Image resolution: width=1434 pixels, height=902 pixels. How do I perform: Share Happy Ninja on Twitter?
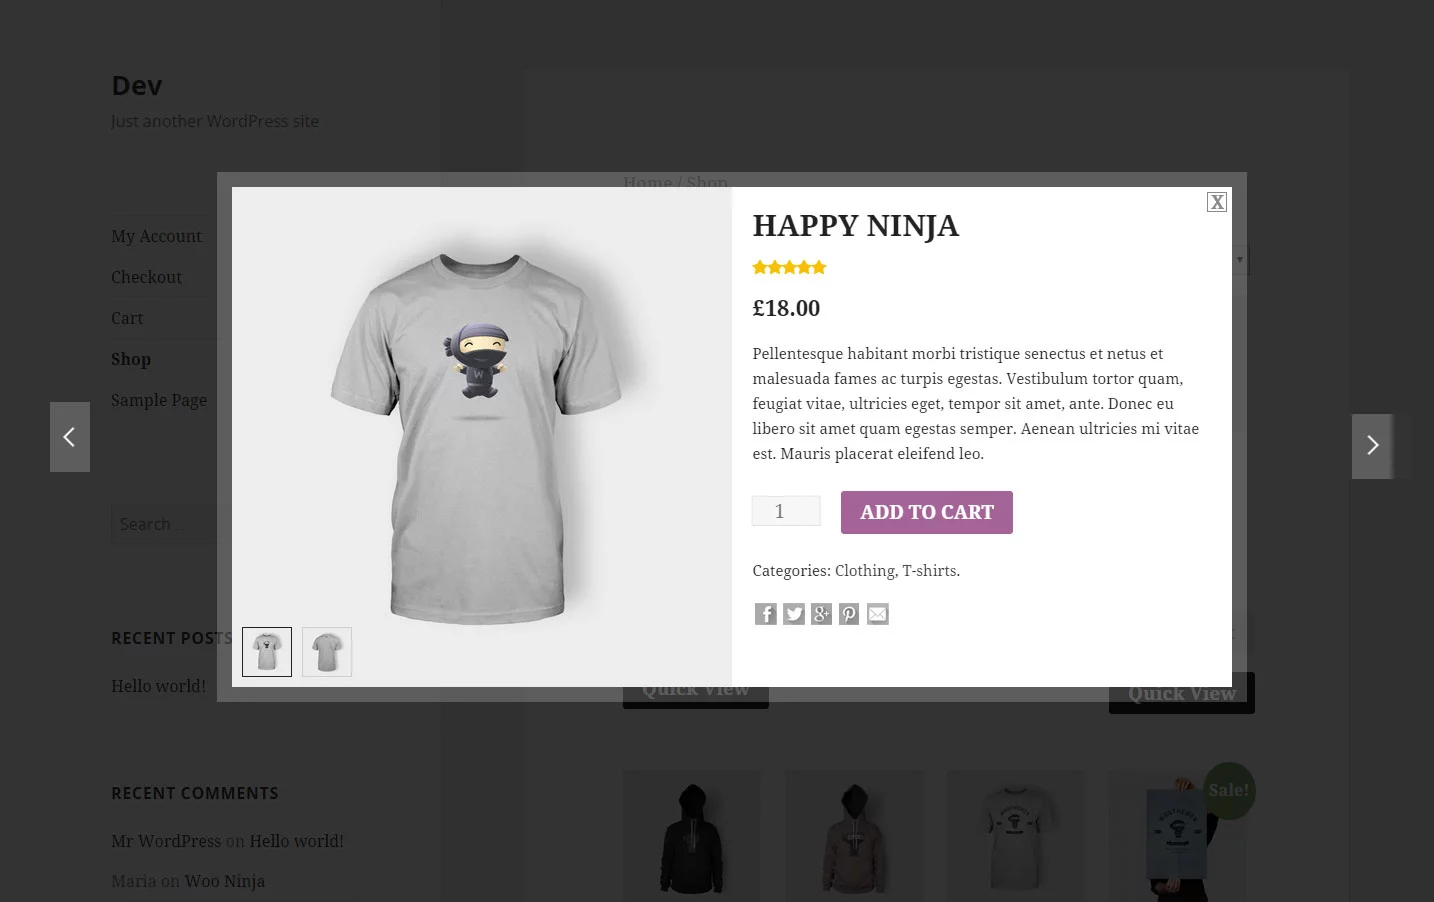[x=793, y=613]
